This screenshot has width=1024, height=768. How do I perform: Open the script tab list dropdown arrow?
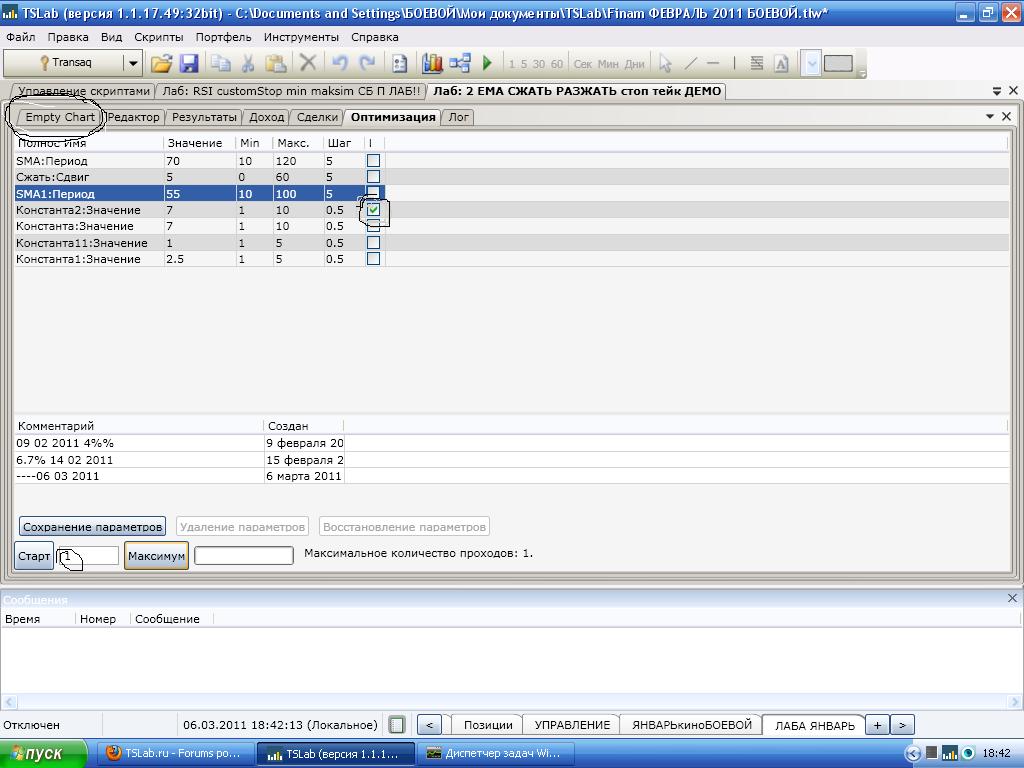click(x=996, y=91)
